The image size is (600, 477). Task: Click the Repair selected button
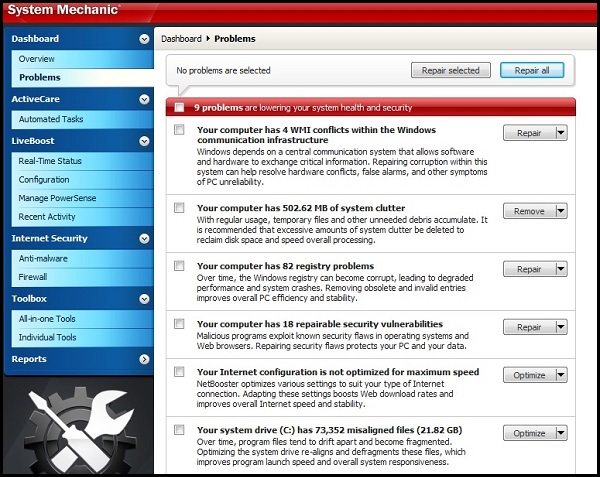(451, 70)
